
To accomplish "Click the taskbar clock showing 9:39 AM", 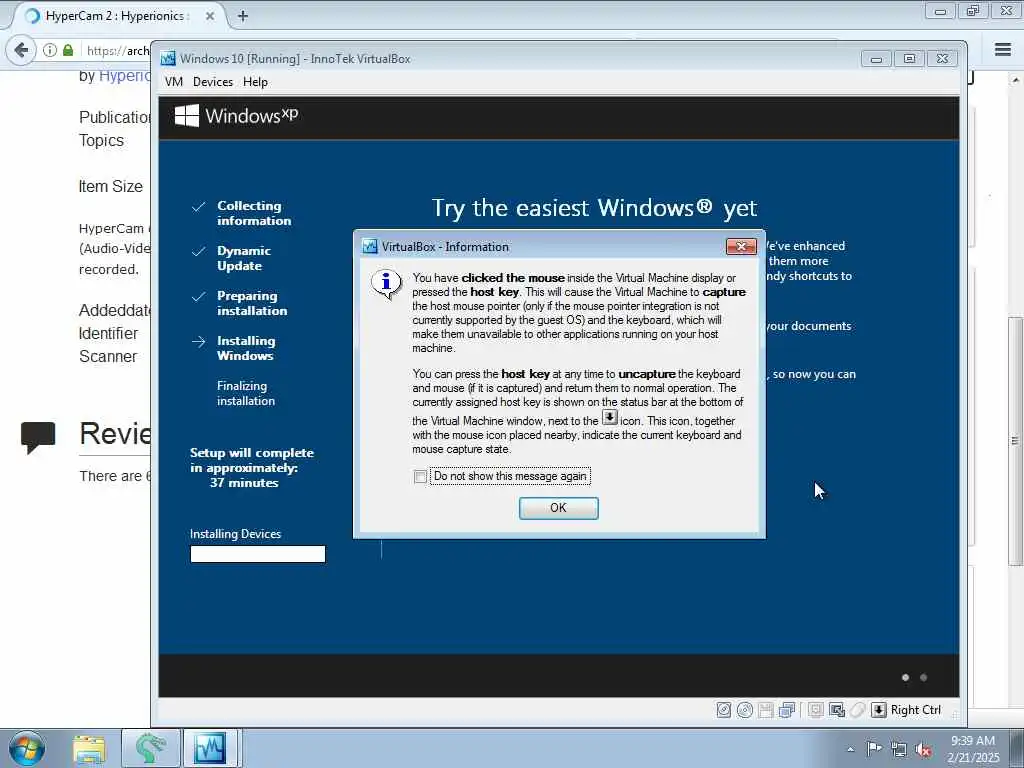I will point(973,749).
